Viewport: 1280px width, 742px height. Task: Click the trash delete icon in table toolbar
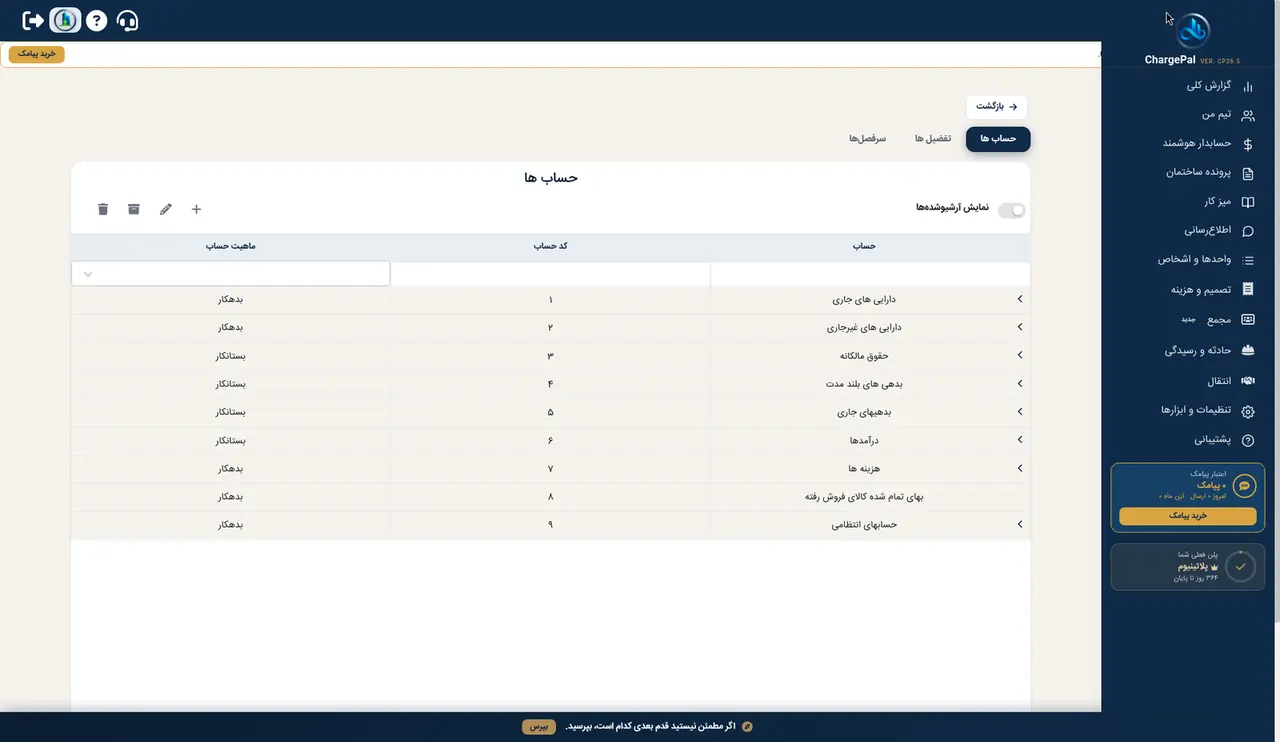pos(102,209)
